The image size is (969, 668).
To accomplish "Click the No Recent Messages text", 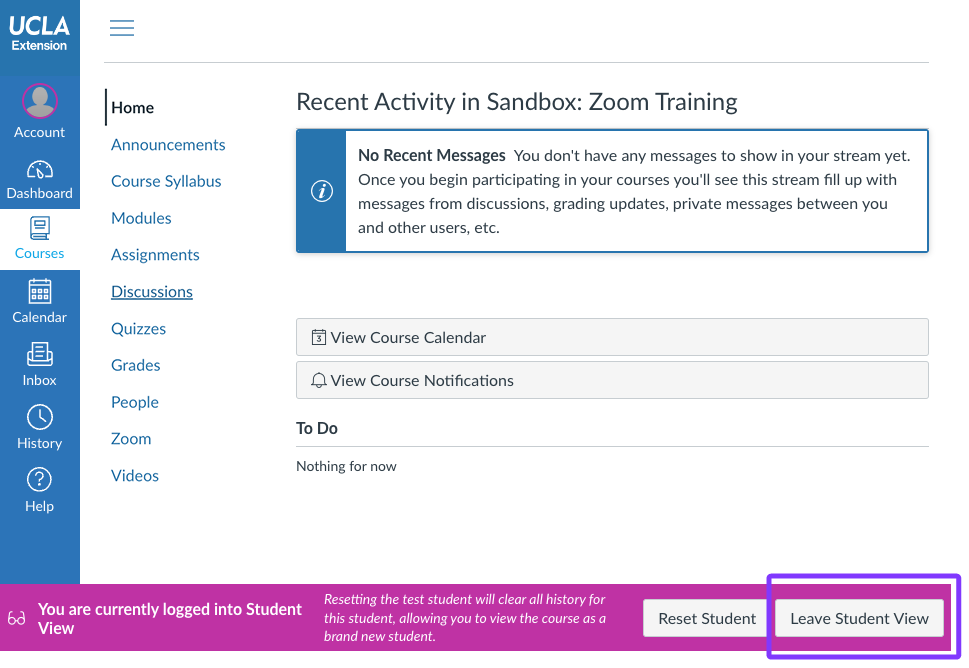I will [431, 155].
